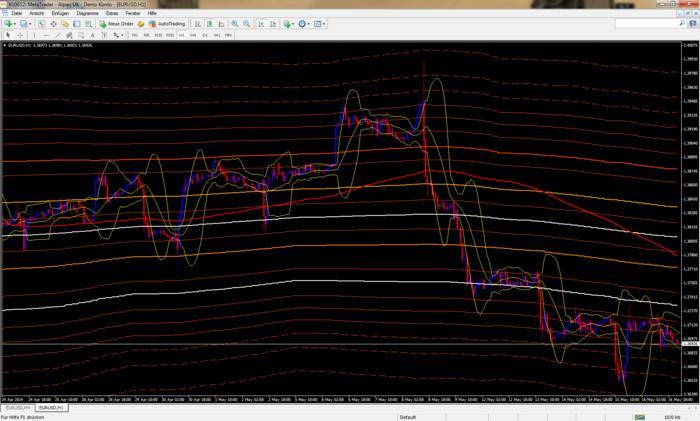Screen dimensions: 700x421
Task: Open the New Chart toolbar button
Action: tap(8, 24)
